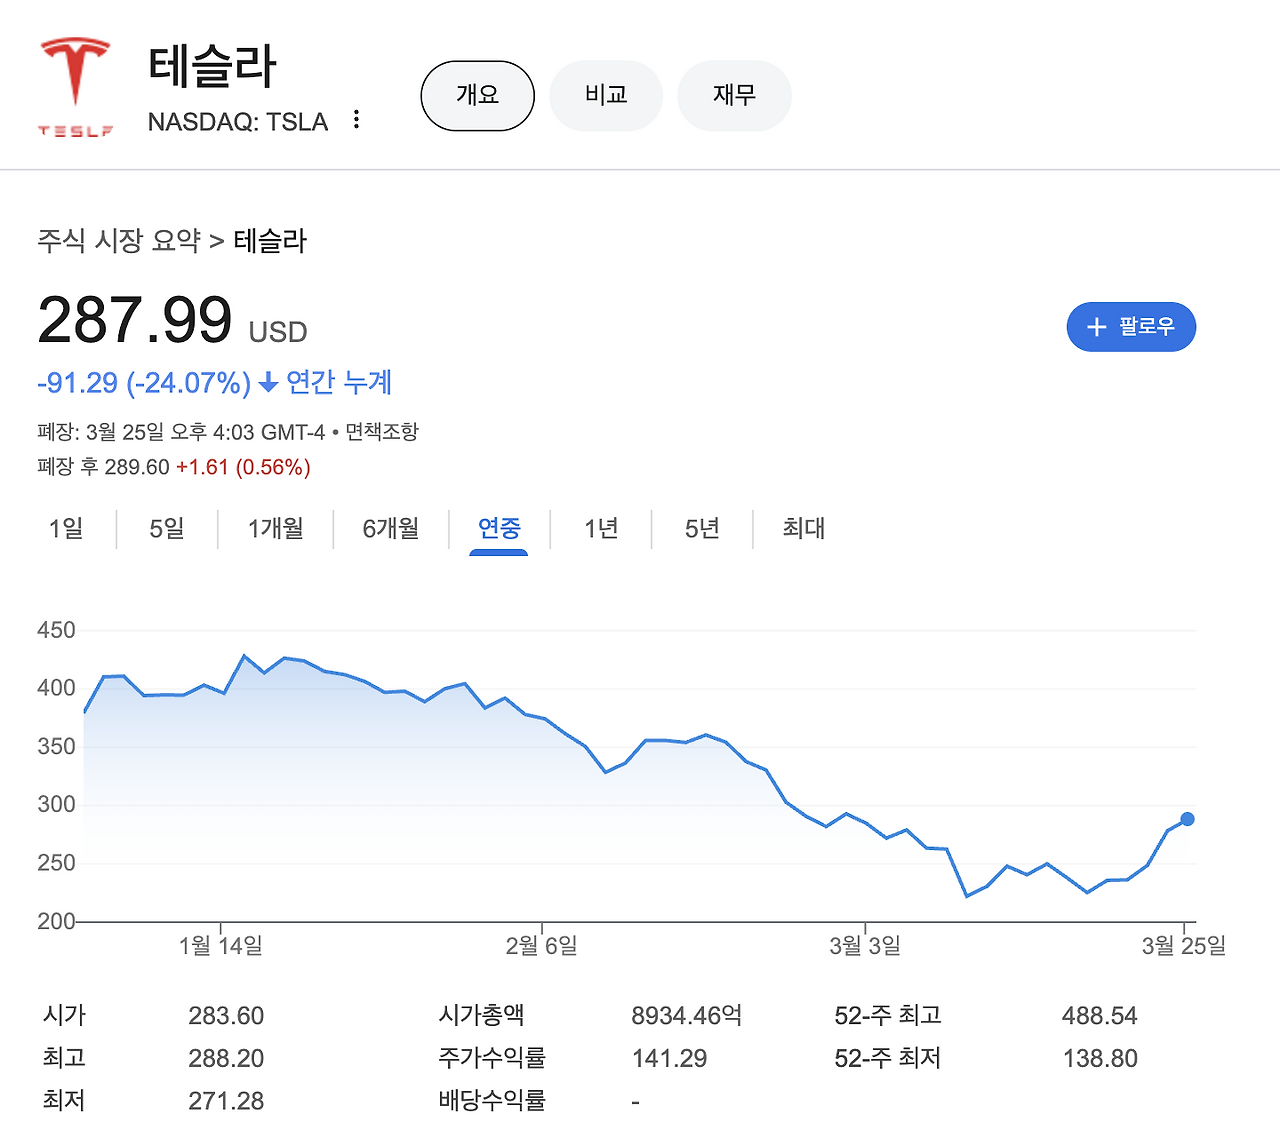Select the 개요 tab
Image resolution: width=1280 pixels, height=1130 pixels.
click(477, 95)
